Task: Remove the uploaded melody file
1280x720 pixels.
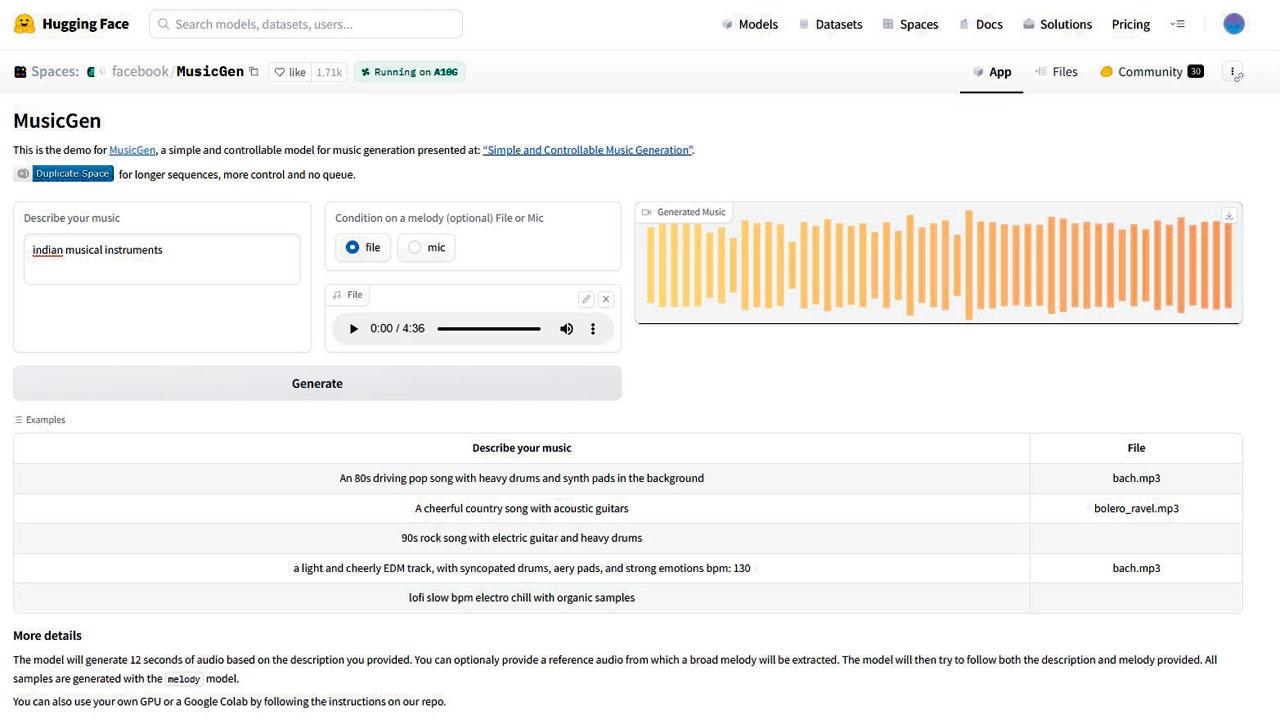Action: [x=606, y=299]
